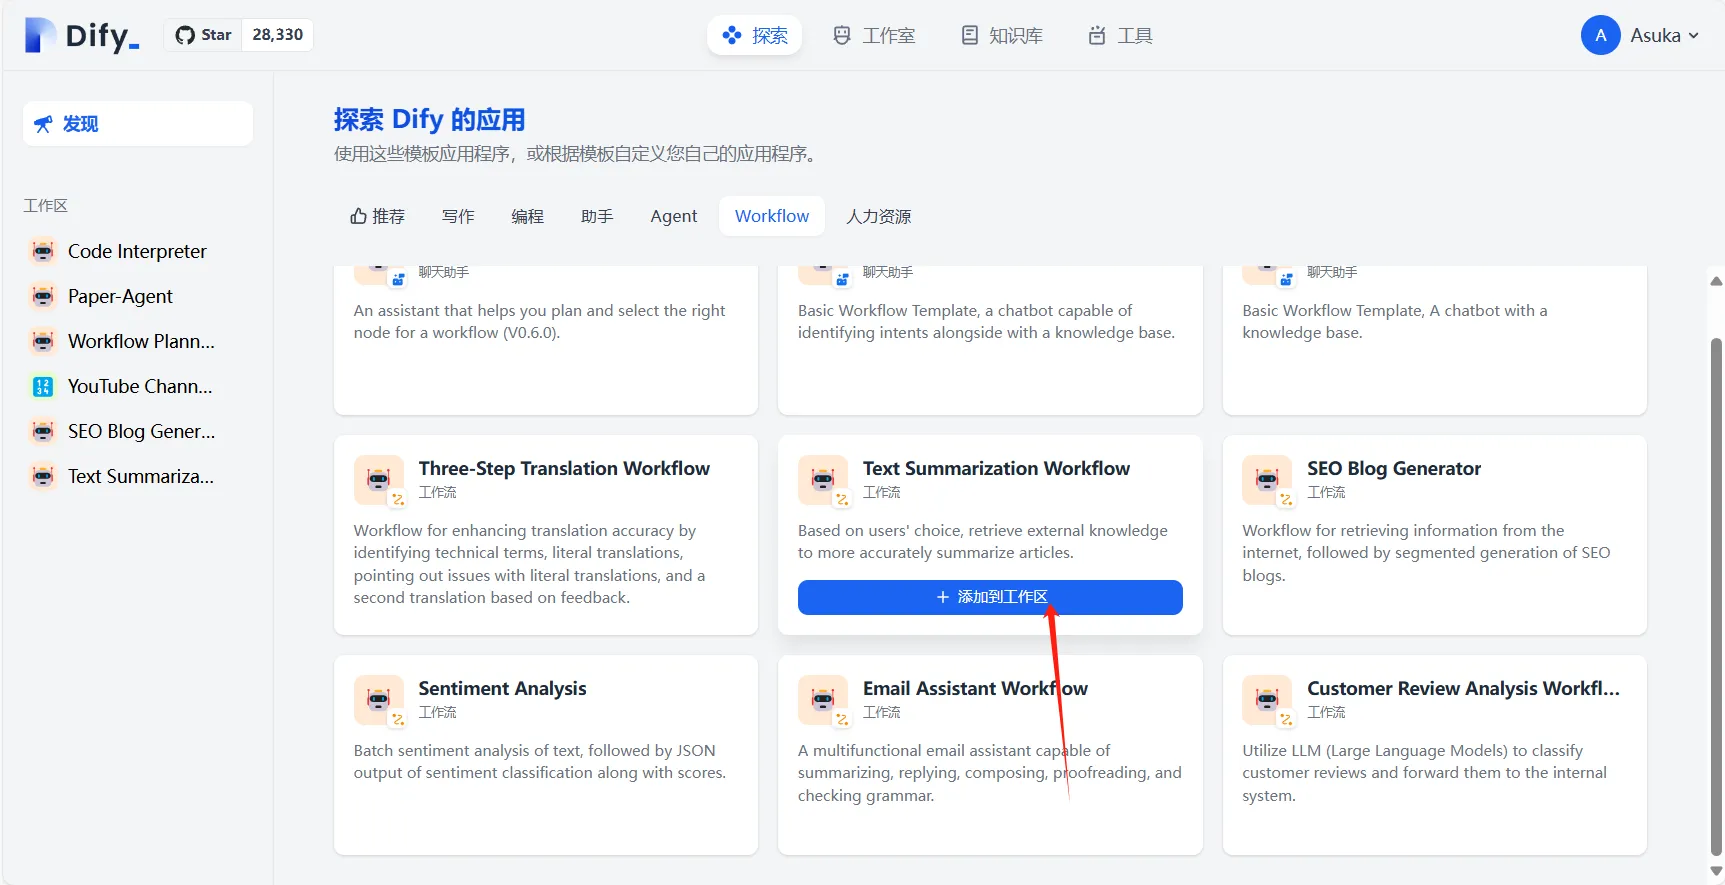Click the Text Summarization Workflow app icon
This screenshot has width=1725, height=885.
coord(823,480)
